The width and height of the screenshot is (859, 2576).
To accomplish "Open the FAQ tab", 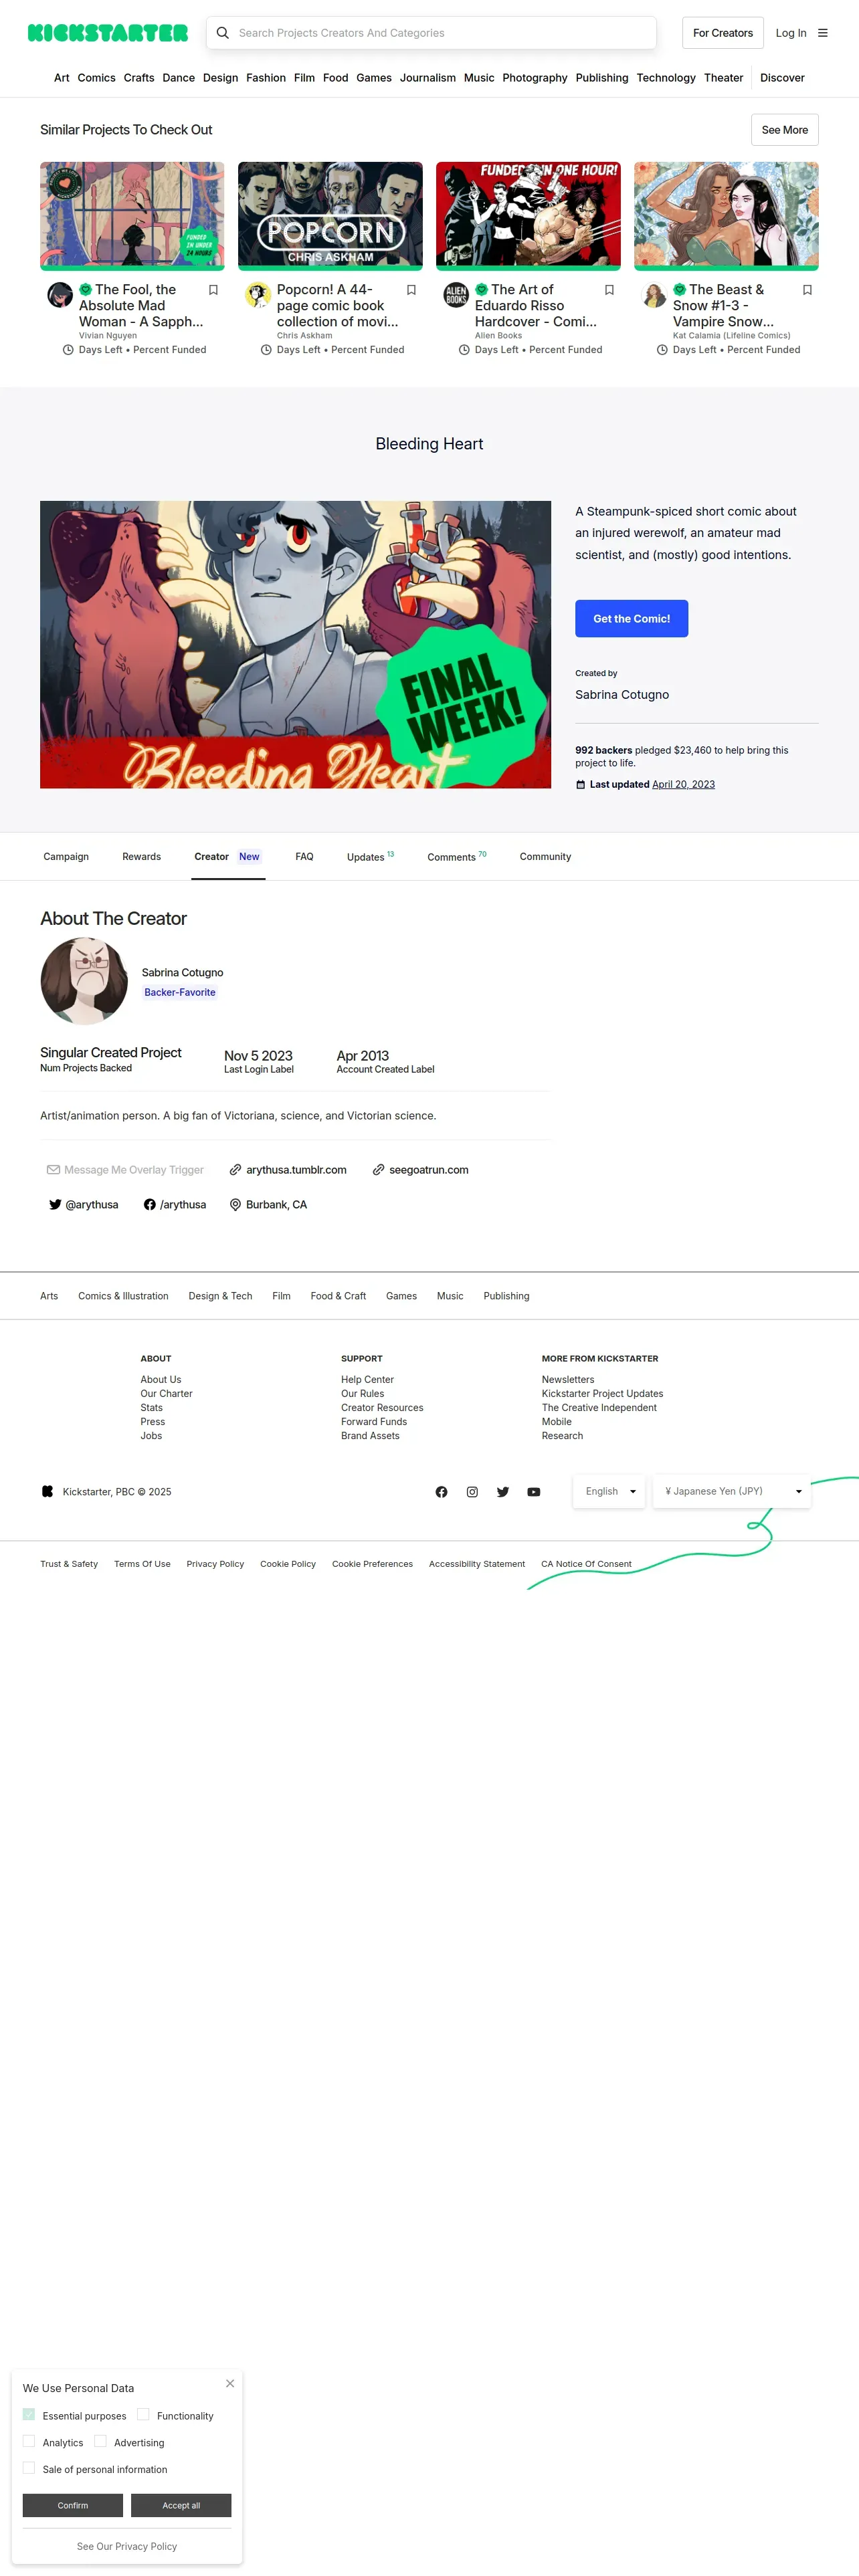I will (304, 857).
